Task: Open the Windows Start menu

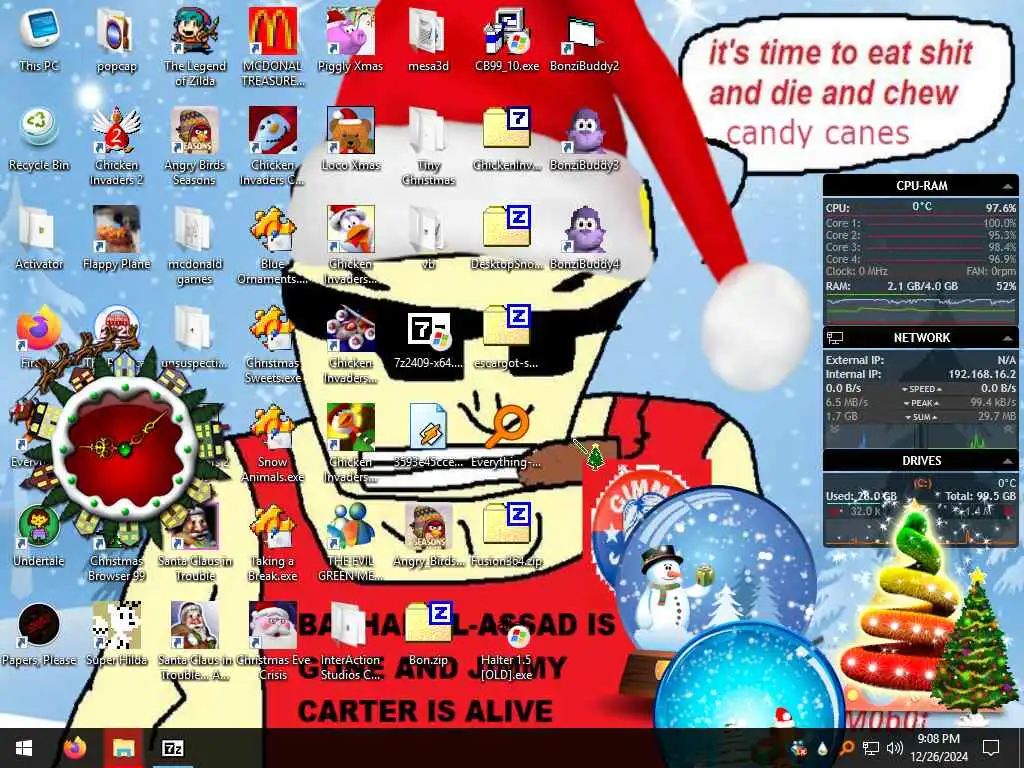Action: pyautogui.click(x=24, y=748)
